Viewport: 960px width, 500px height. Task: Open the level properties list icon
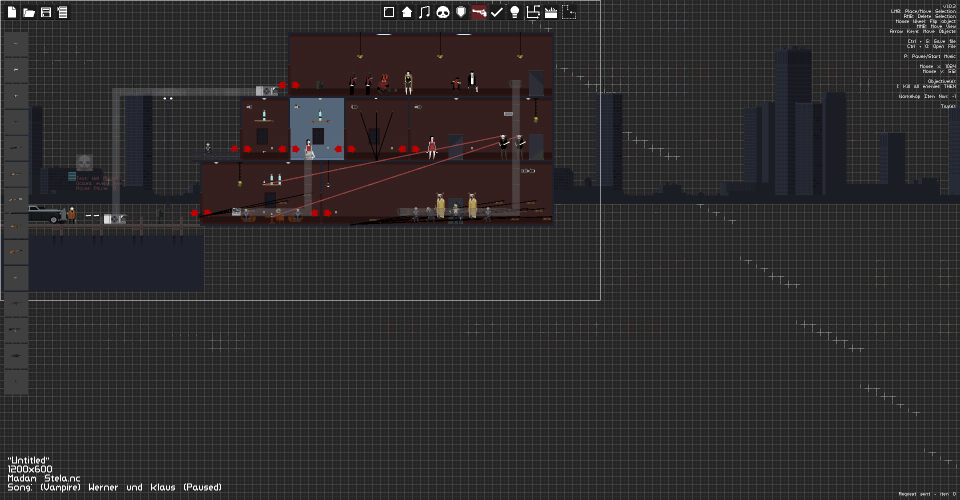[x=62, y=12]
